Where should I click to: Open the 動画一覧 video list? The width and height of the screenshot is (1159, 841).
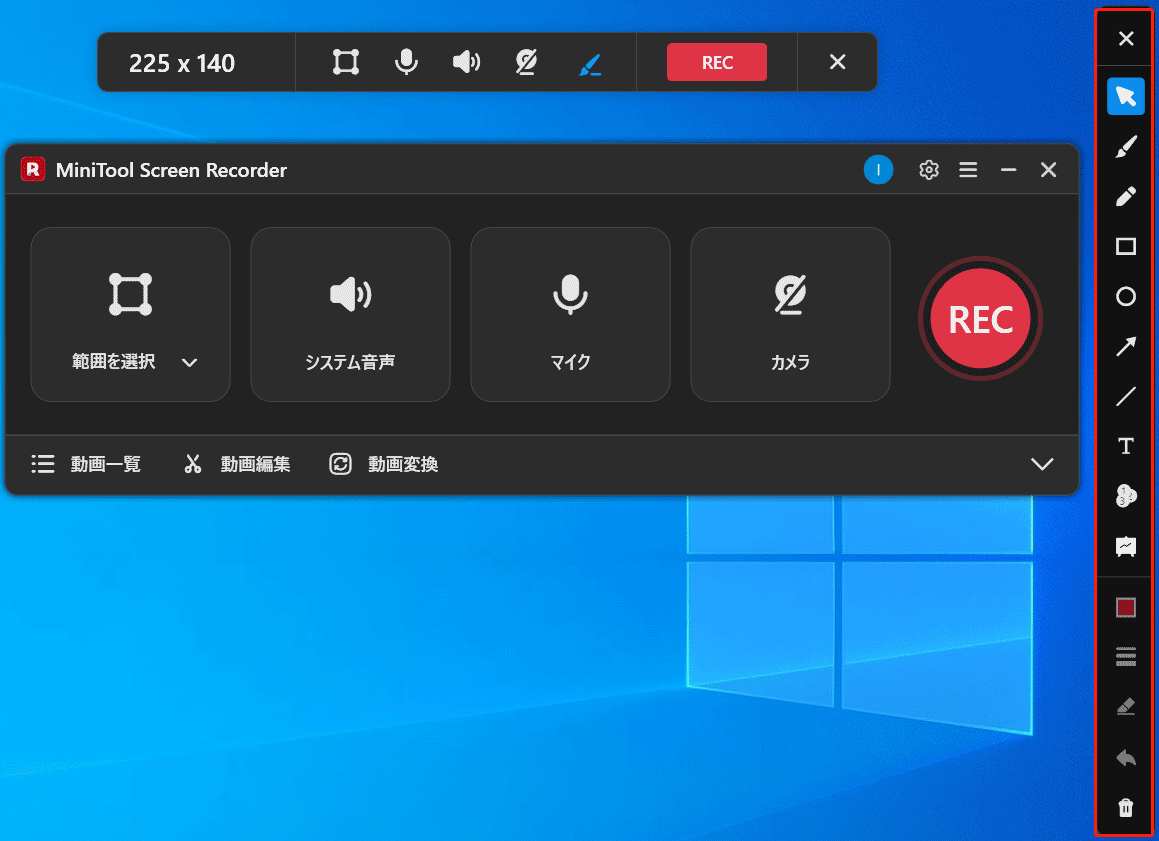[86, 464]
